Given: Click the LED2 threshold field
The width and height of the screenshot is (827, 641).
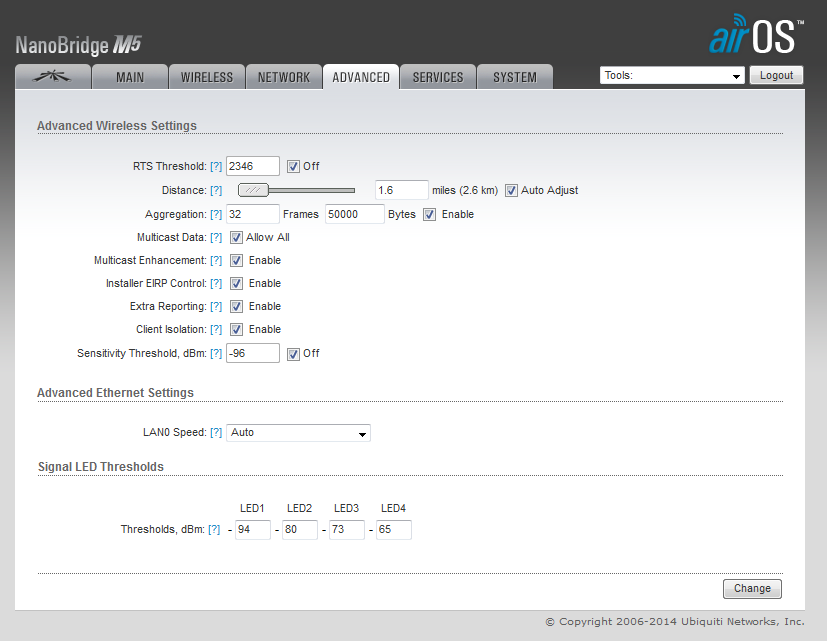Looking at the screenshot, I should [x=300, y=530].
